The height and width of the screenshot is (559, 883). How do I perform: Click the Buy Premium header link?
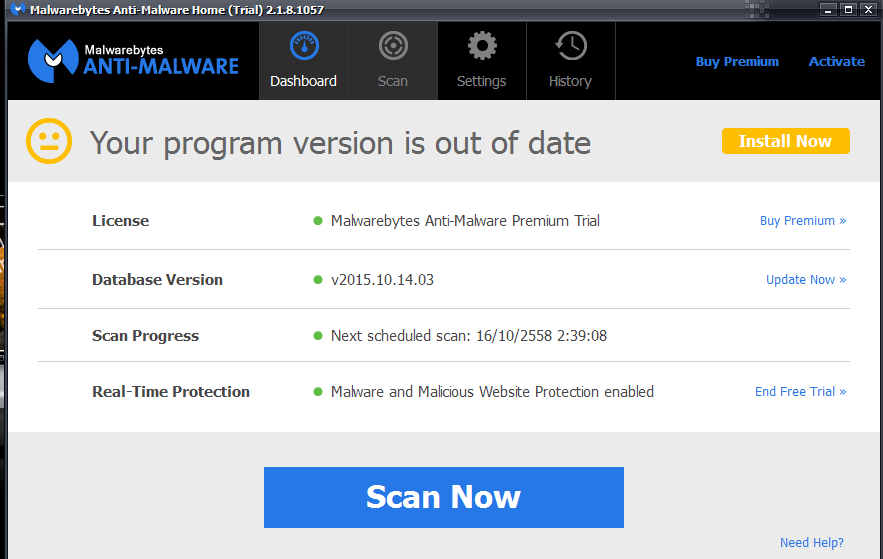pyautogui.click(x=737, y=61)
